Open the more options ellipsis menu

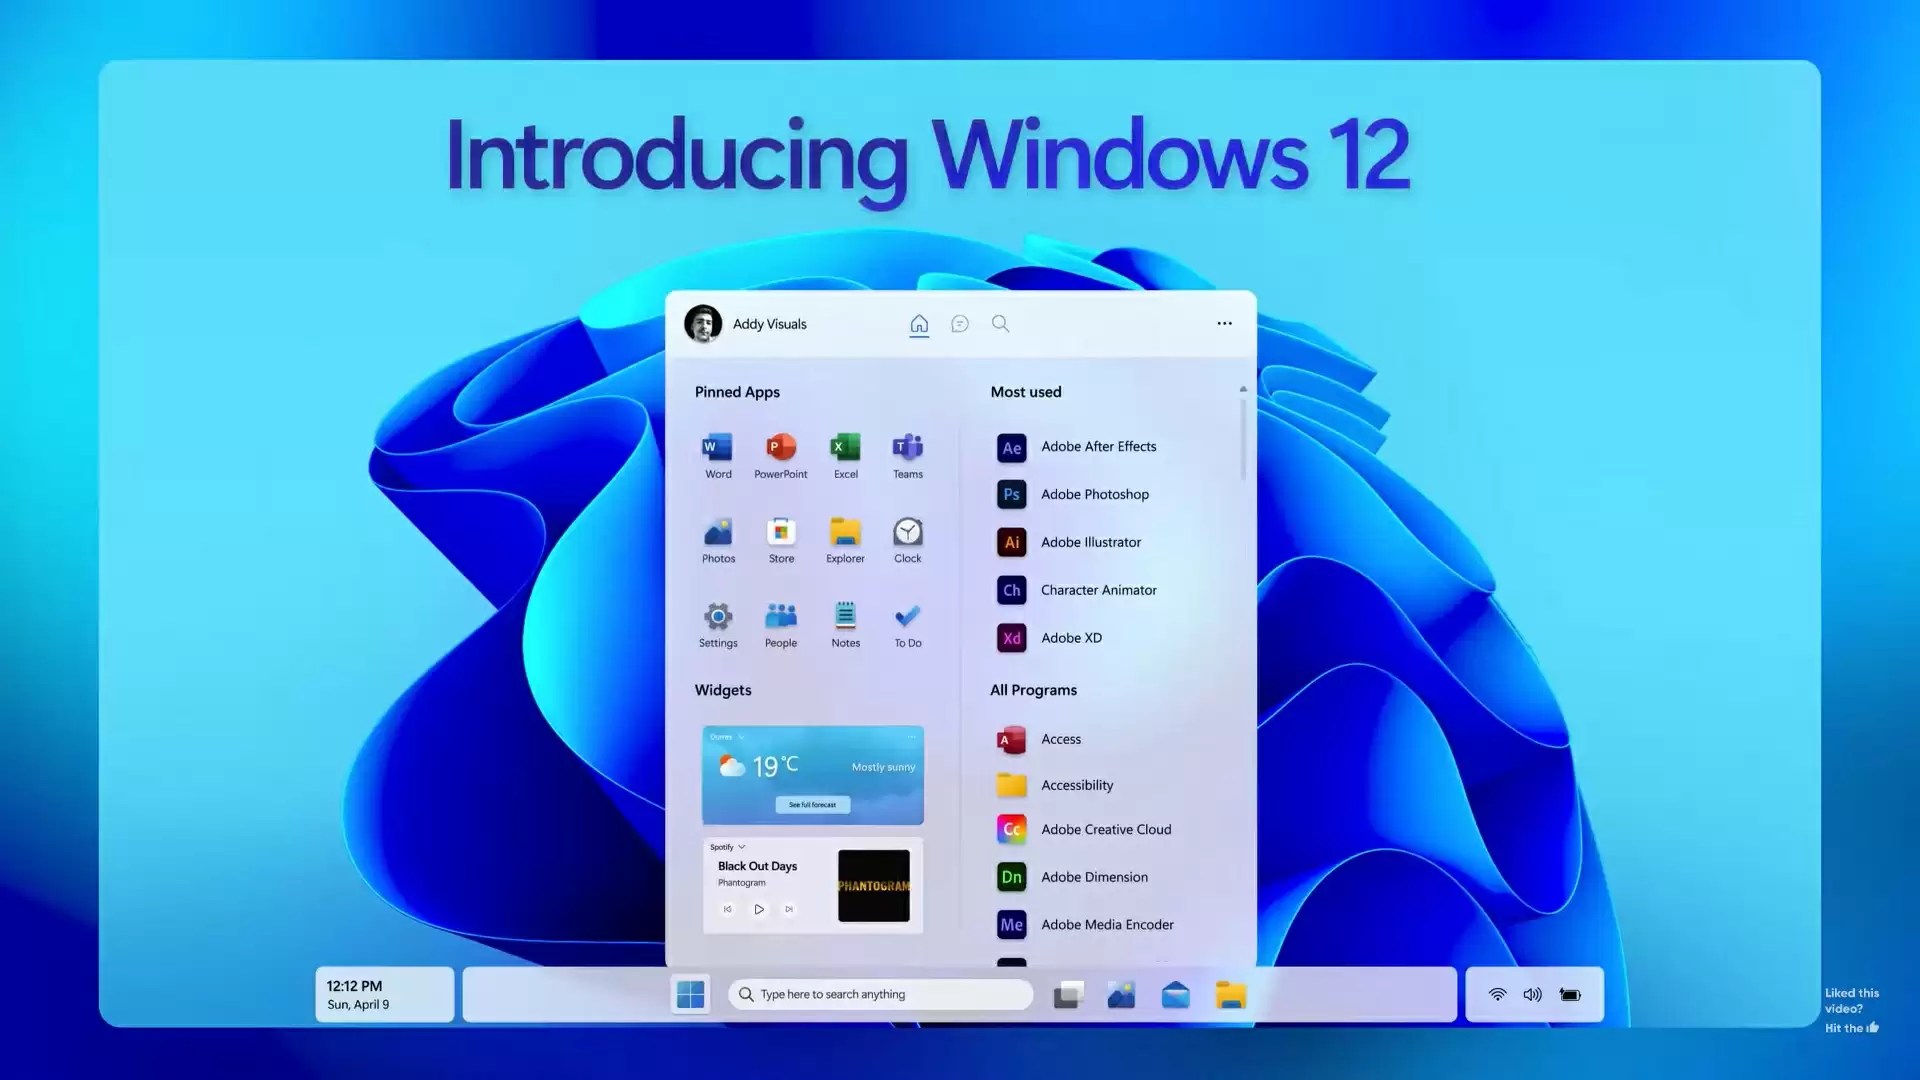(1224, 323)
